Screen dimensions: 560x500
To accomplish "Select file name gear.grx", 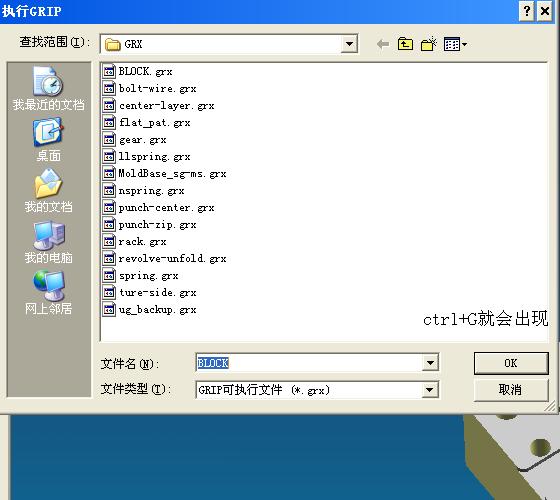I will [142, 140].
